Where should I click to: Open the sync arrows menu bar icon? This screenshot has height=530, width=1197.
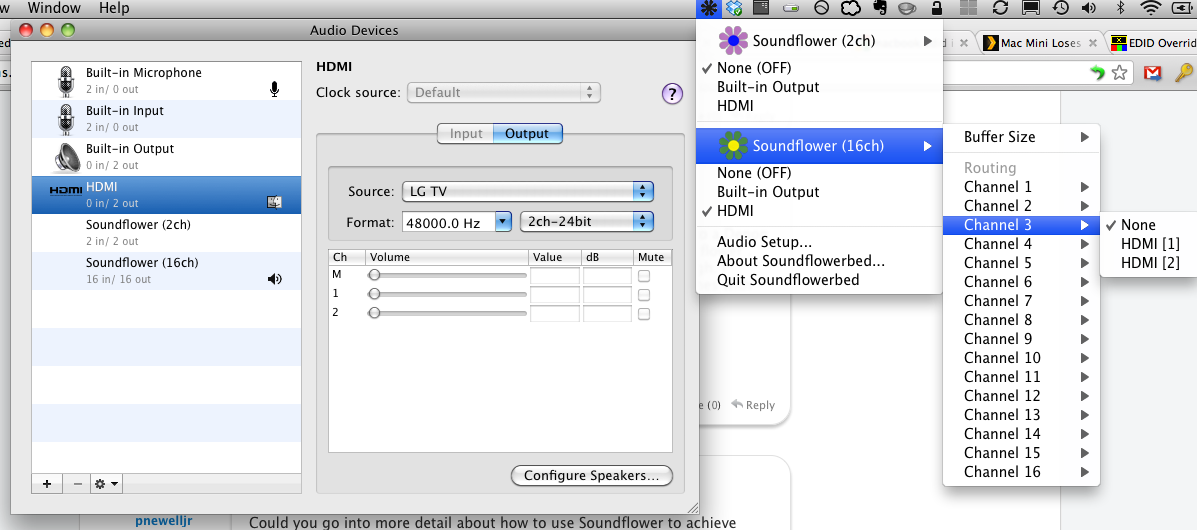pos(999,8)
